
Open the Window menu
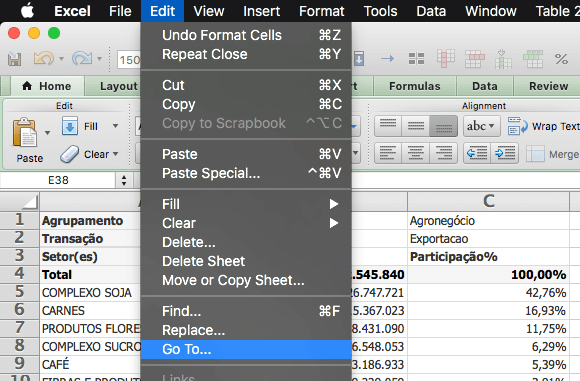(490, 11)
